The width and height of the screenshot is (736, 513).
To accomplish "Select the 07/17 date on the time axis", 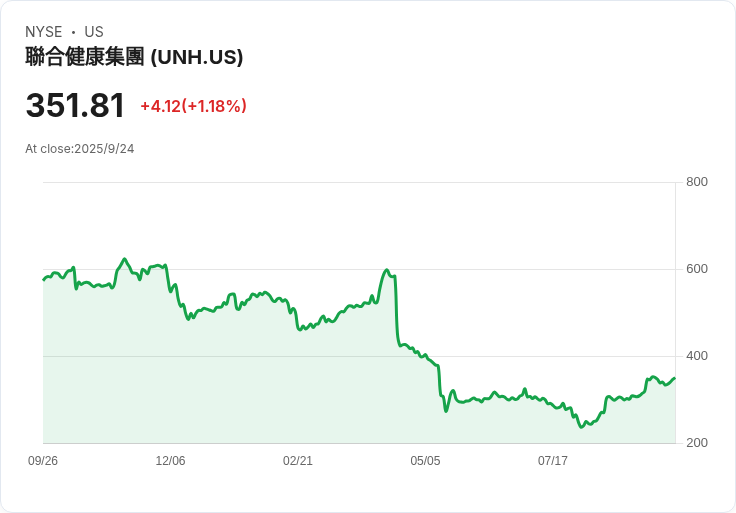I will 553,461.
